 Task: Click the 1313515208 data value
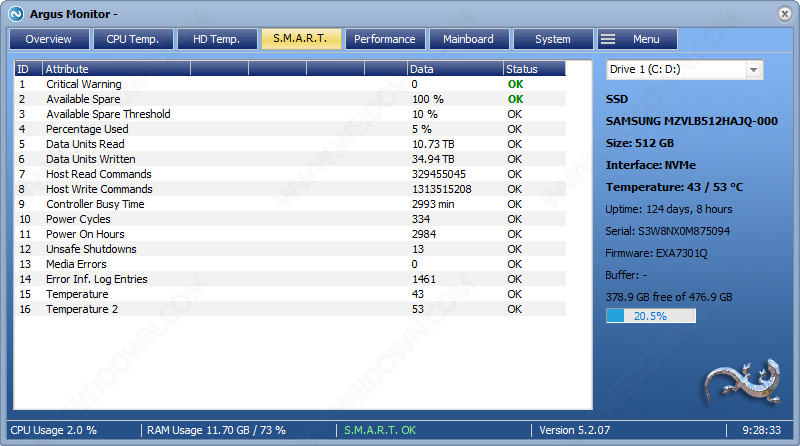click(x=442, y=189)
